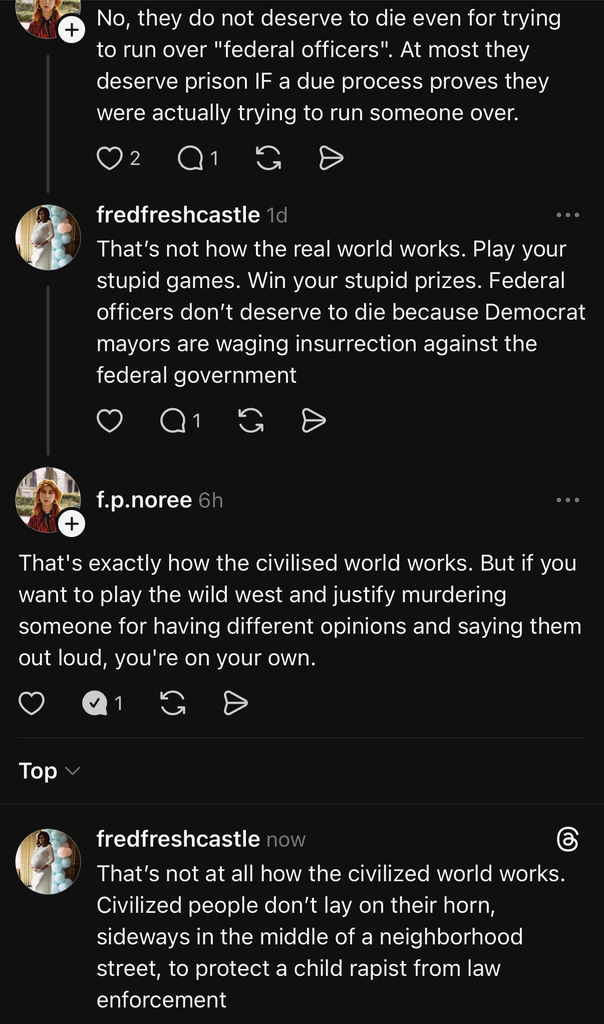This screenshot has height=1024, width=604.
Task: Share f.p.noree's 6h post
Action: point(235,703)
